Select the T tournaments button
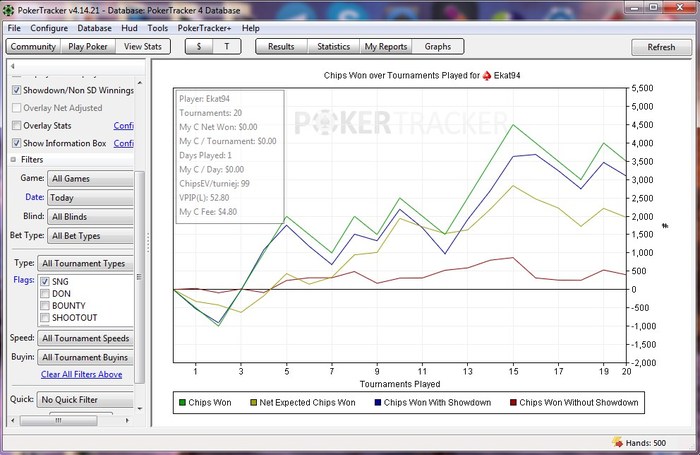This screenshot has height=455, width=700. pyautogui.click(x=227, y=46)
